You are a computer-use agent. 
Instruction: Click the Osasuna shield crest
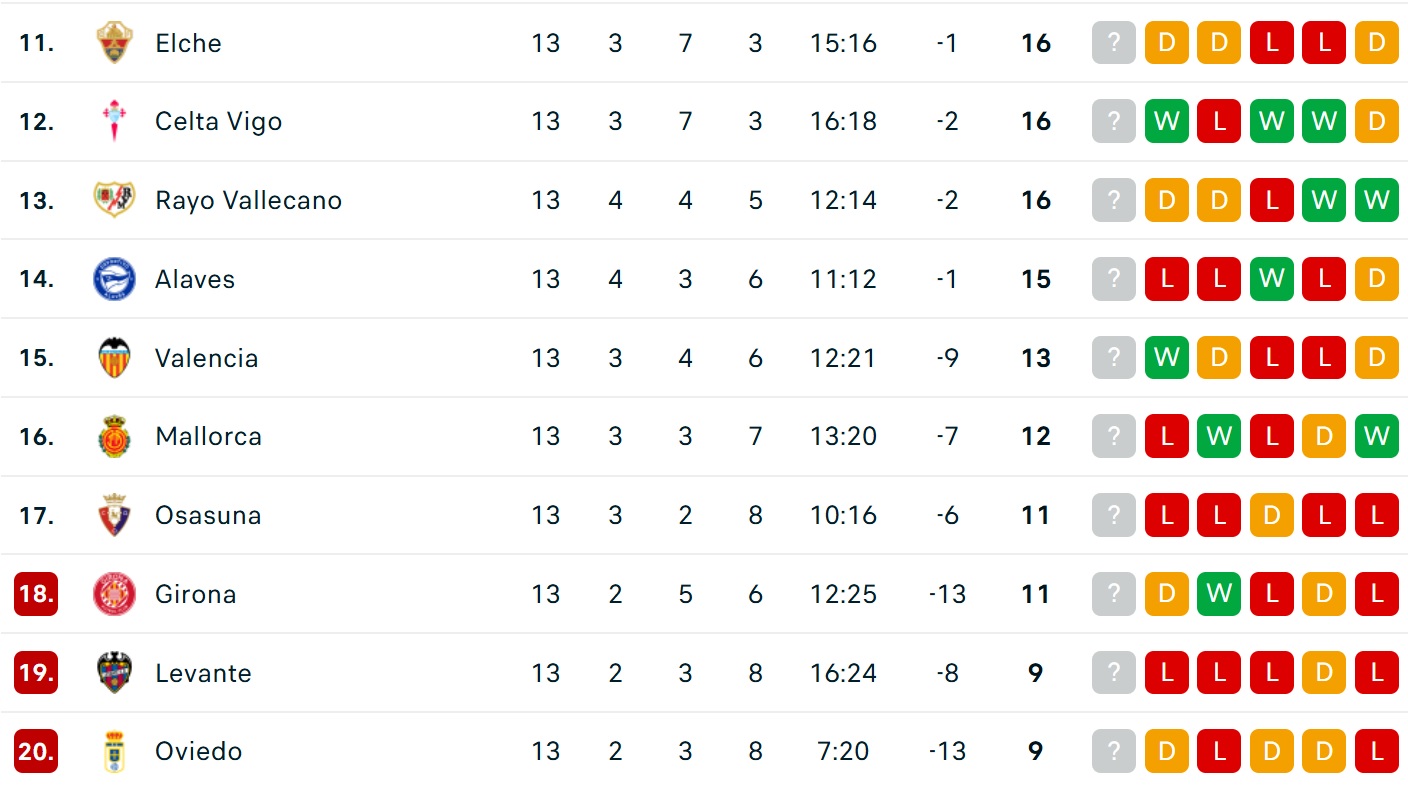[114, 515]
